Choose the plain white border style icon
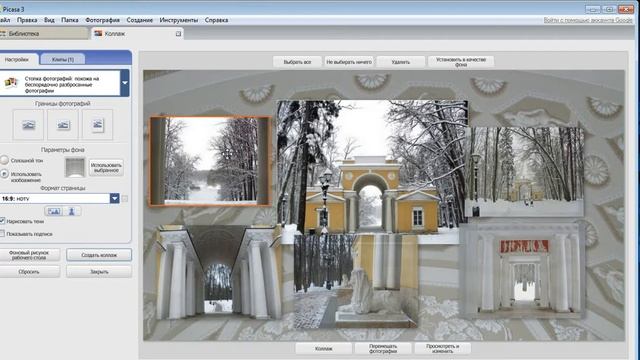The height and width of the screenshot is (360, 640). tap(63, 125)
